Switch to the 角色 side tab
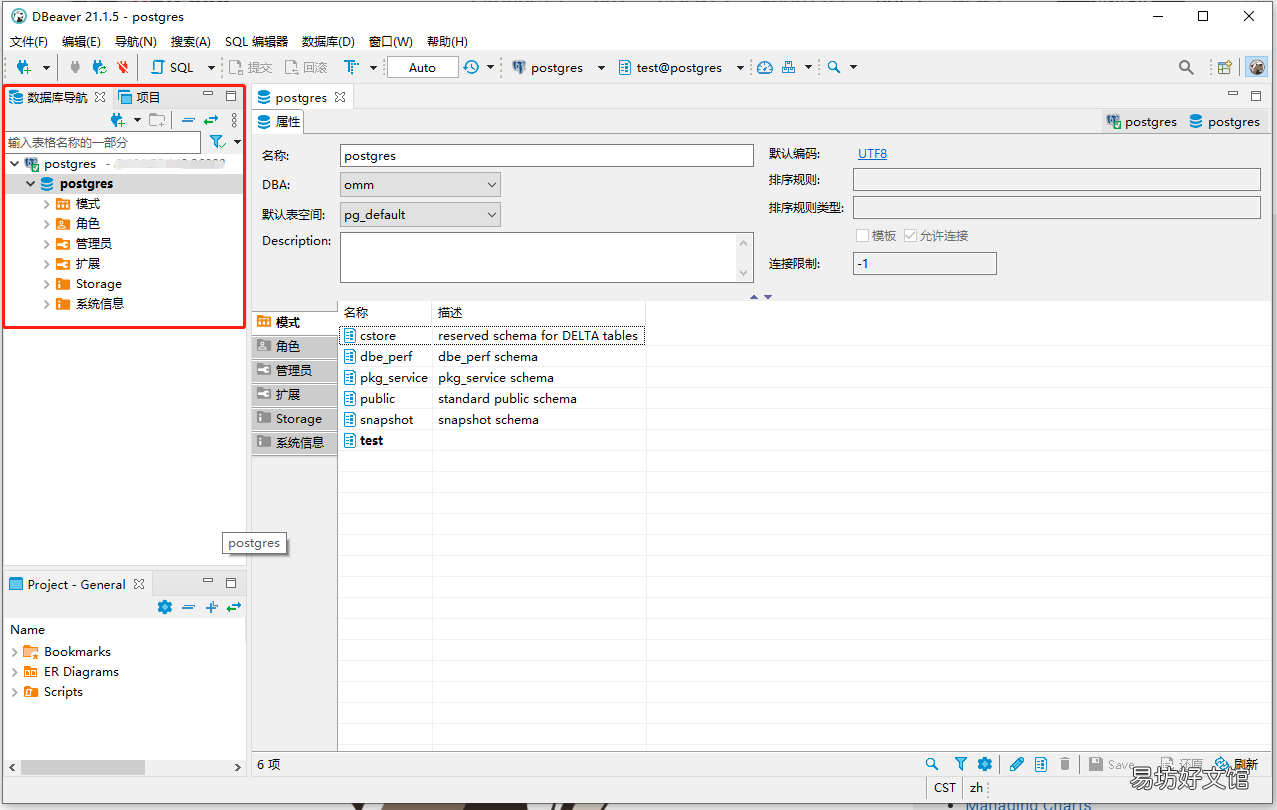This screenshot has width=1277, height=810. point(294,346)
